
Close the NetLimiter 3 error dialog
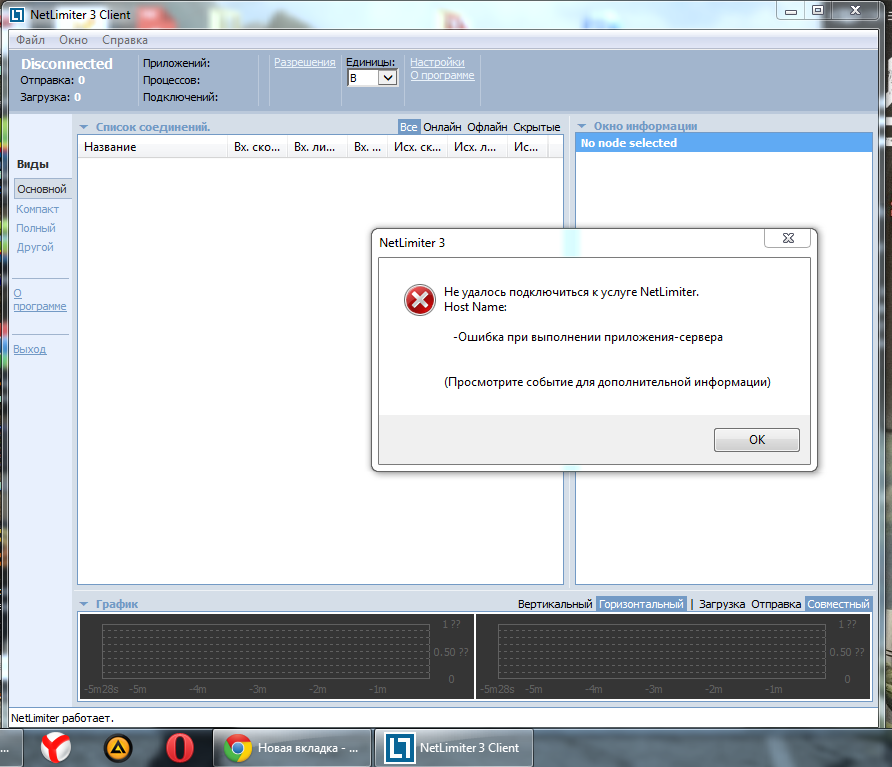pyautogui.click(x=787, y=238)
